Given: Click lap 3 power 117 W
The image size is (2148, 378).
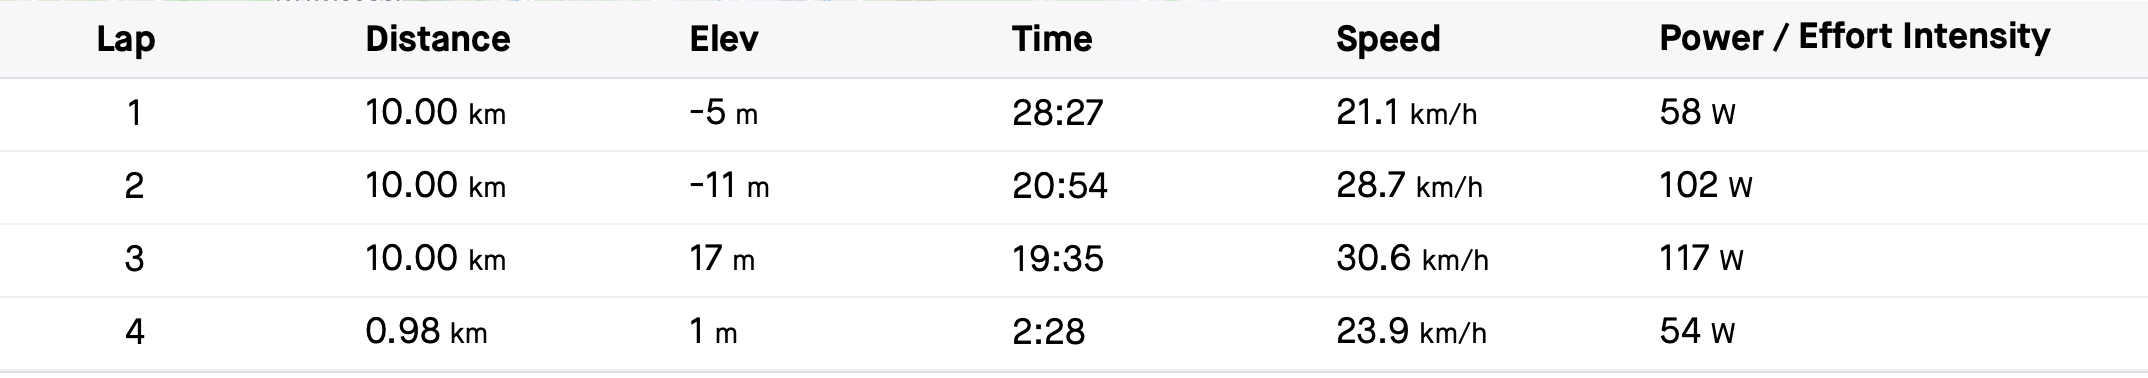Looking at the screenshot, I should pos(1701,259).
